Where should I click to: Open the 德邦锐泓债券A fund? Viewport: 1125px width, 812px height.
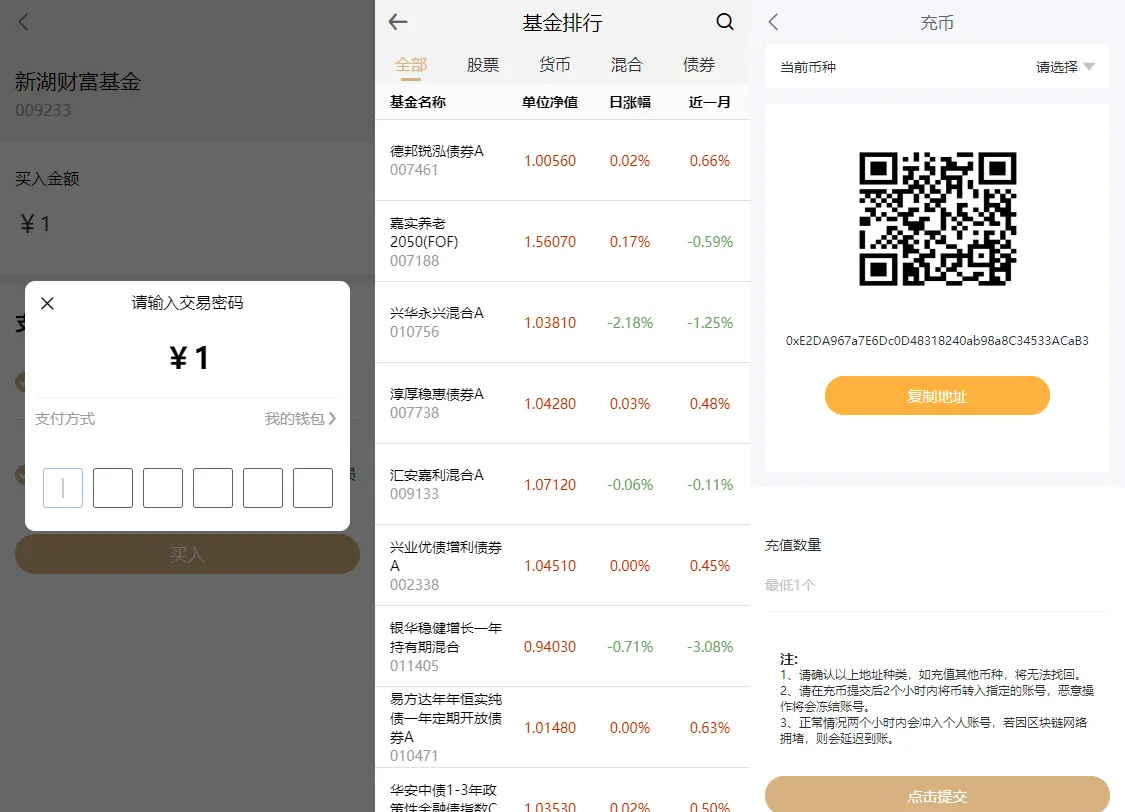pos(562,160)
